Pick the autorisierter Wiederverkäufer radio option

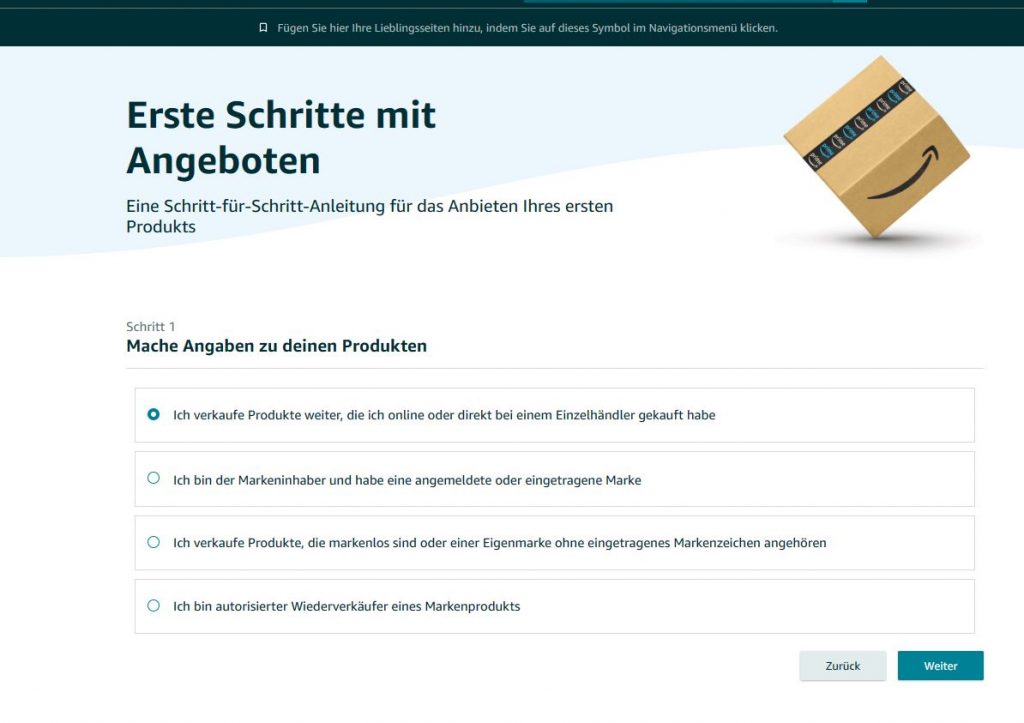point(153,605)
